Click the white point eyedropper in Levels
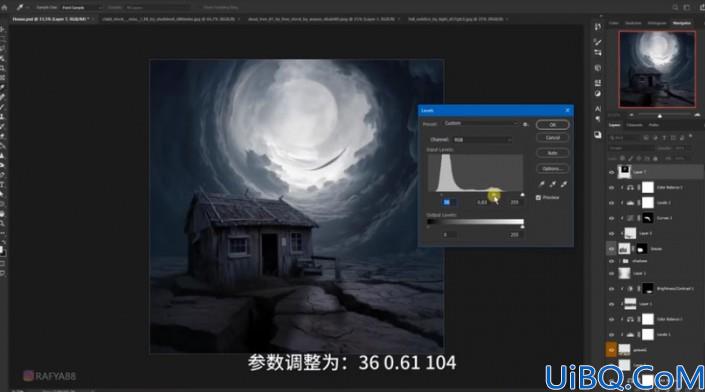The width and height of the screenshot is (705, 392). tap(563, 184)
